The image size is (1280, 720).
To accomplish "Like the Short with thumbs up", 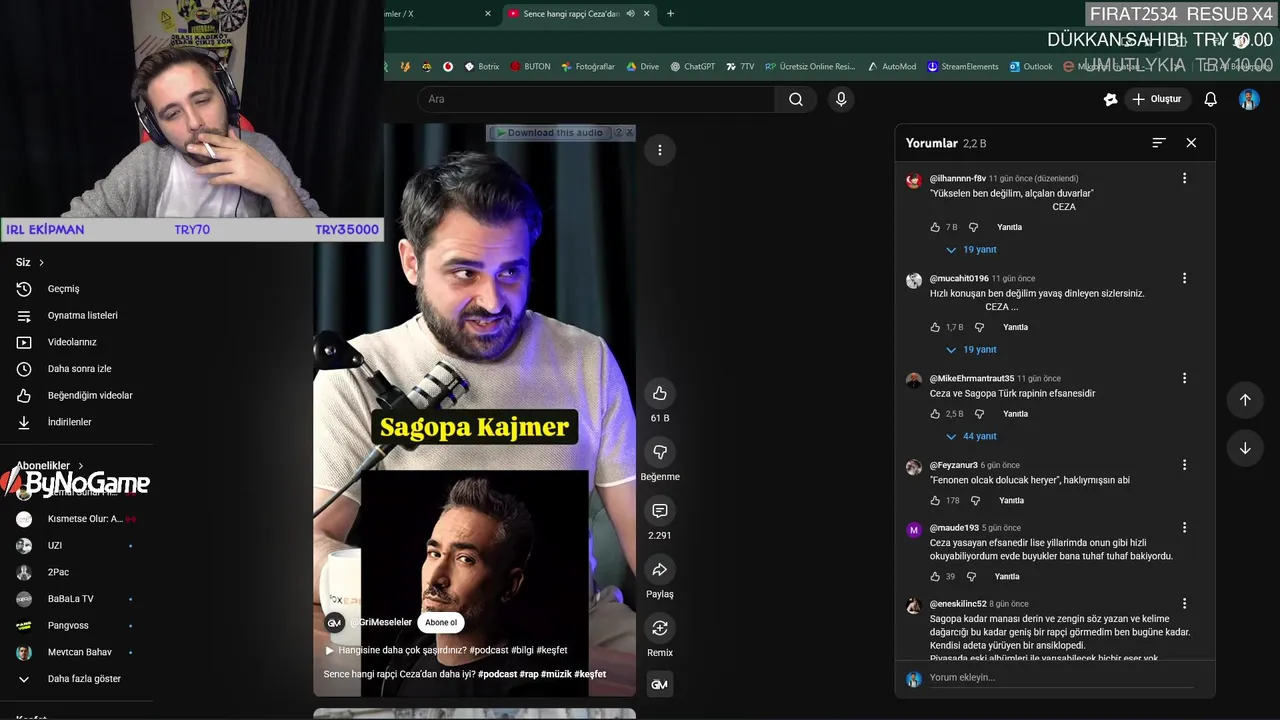I will point(659,393).
